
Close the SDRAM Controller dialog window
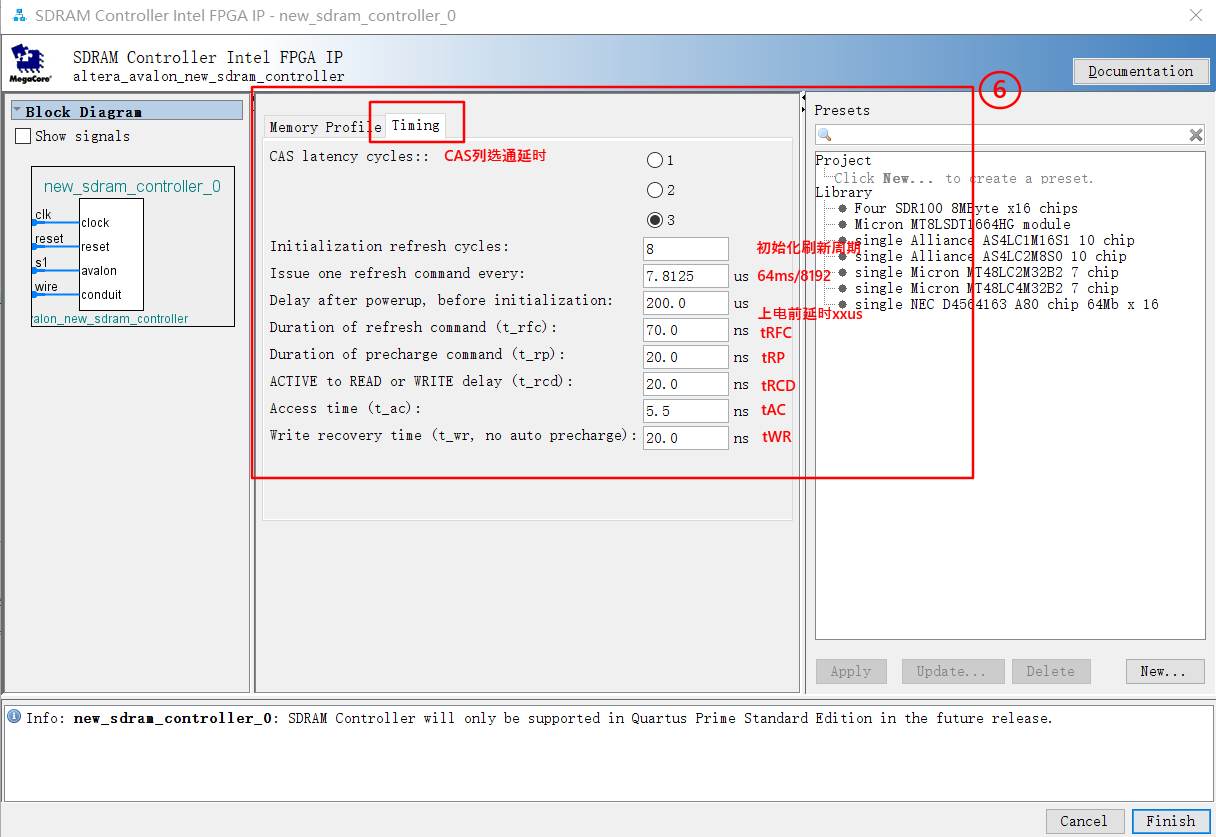(1195, 16)
